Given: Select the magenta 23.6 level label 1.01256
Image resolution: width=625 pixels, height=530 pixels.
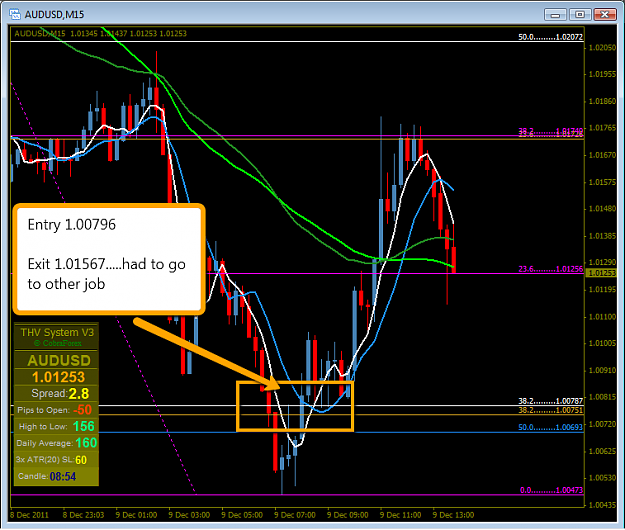Looking at the screenshot, I should coord(550,269).
